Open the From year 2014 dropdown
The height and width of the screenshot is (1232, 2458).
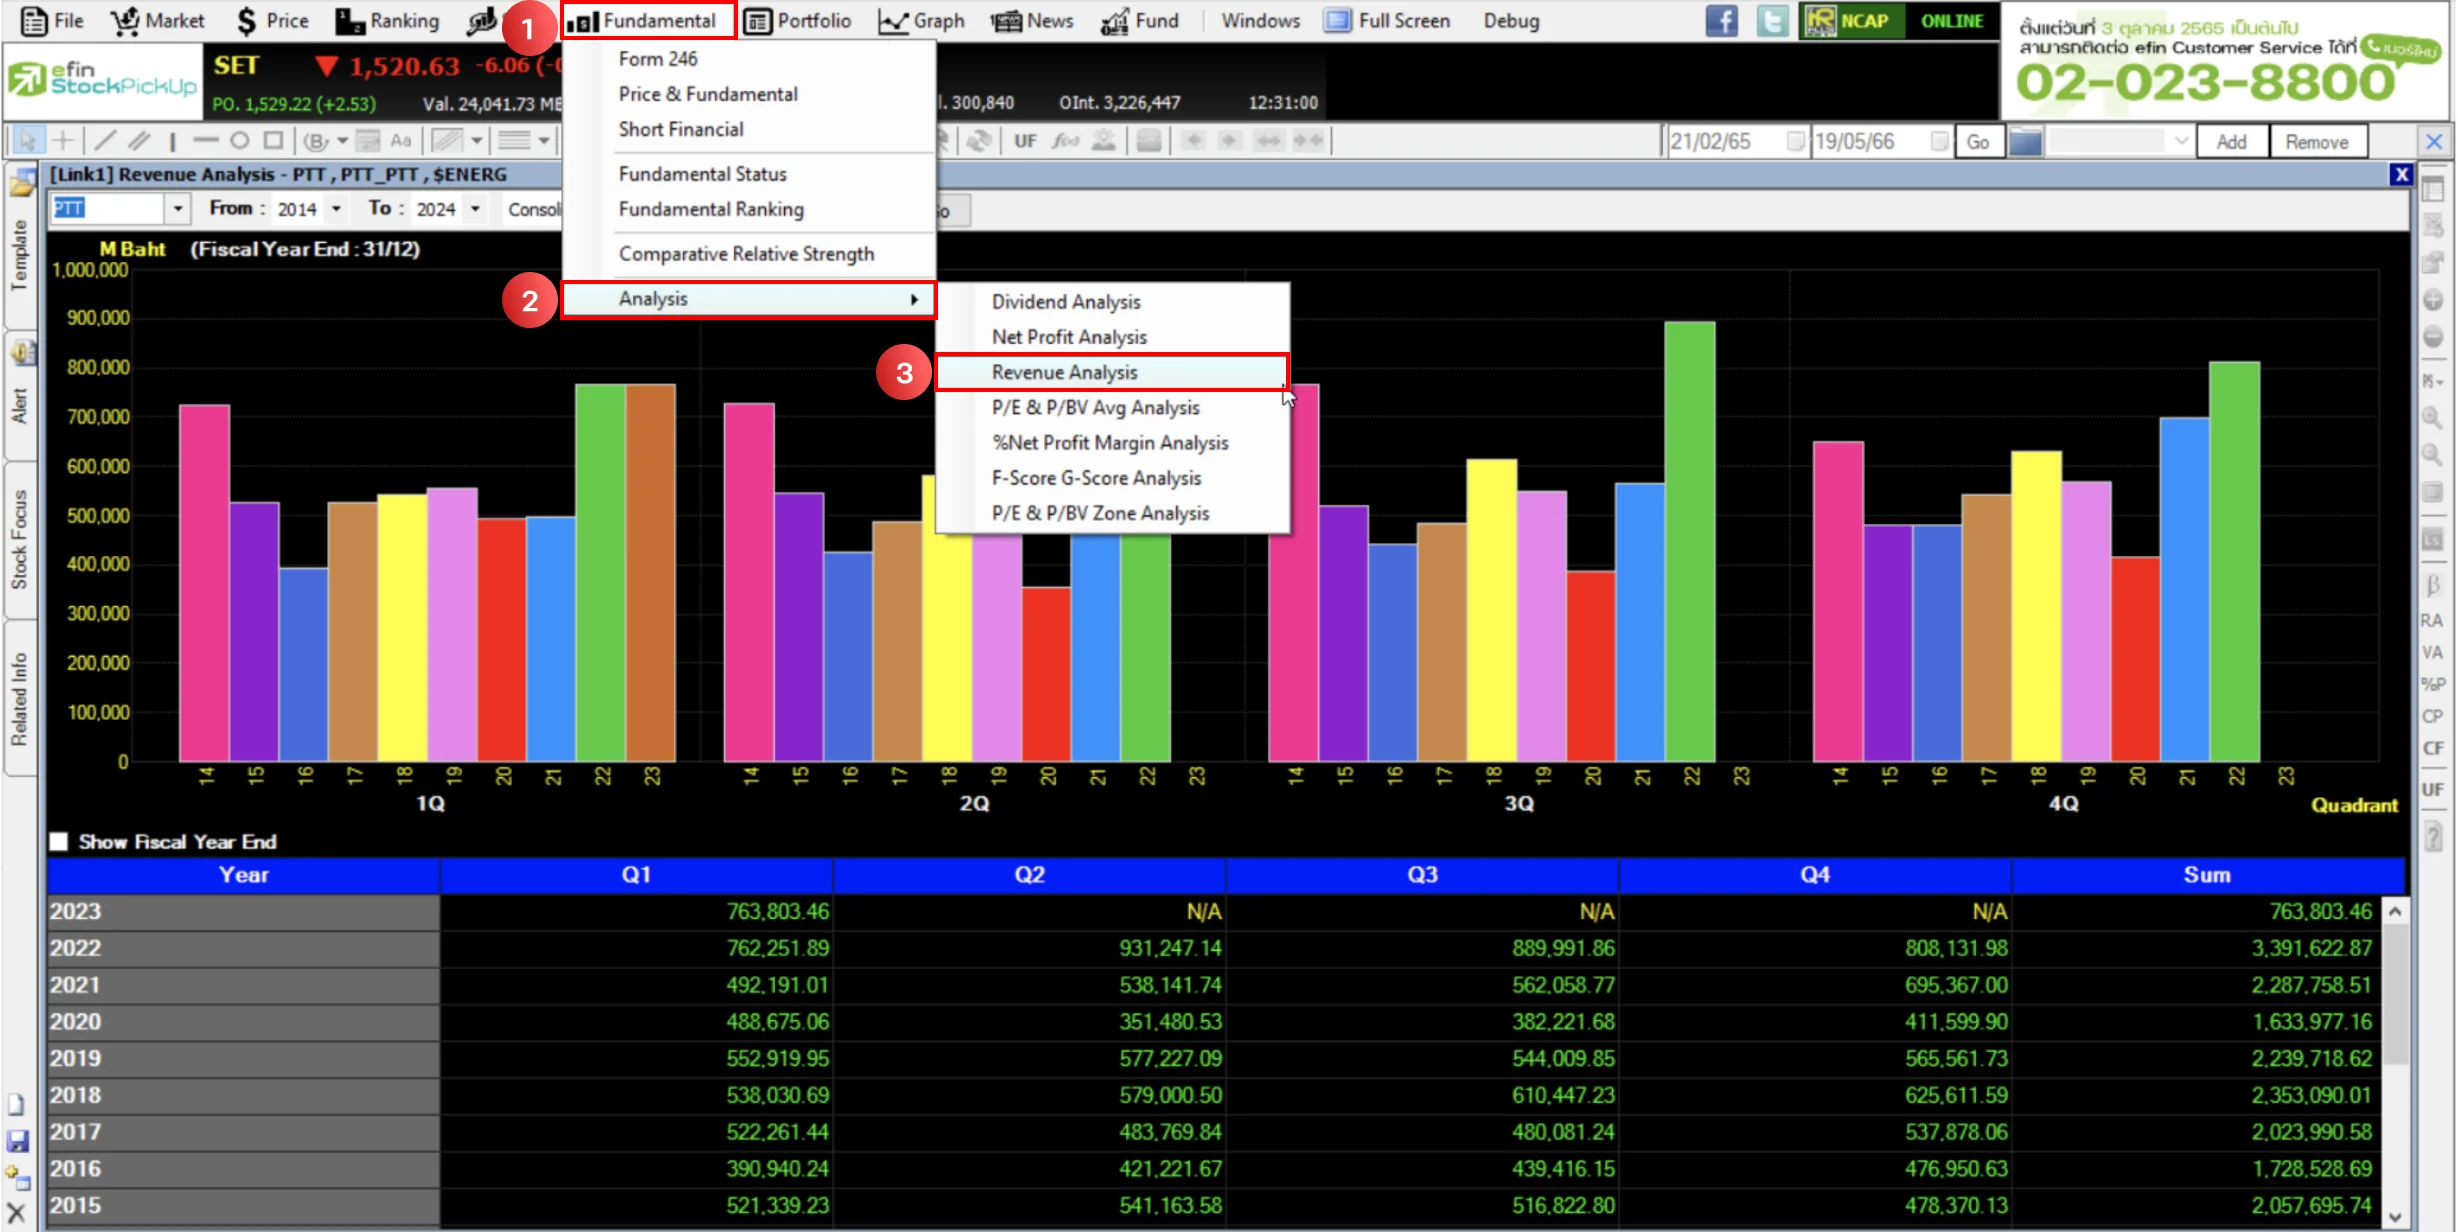coord(336,209)
